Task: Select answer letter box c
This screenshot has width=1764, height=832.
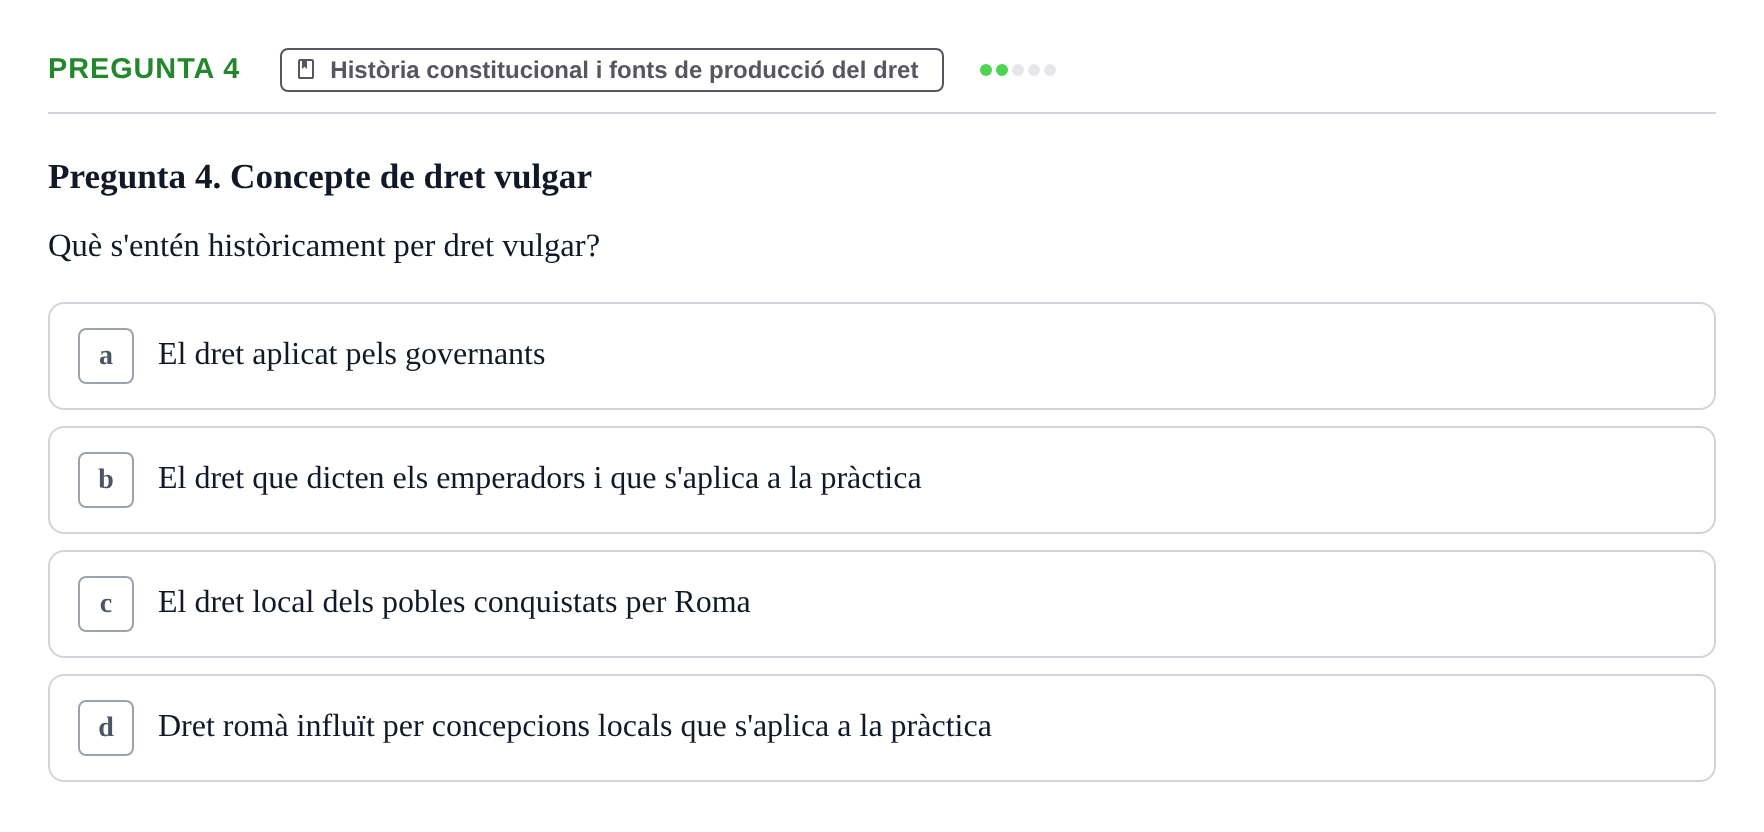Action: [106, 604]
